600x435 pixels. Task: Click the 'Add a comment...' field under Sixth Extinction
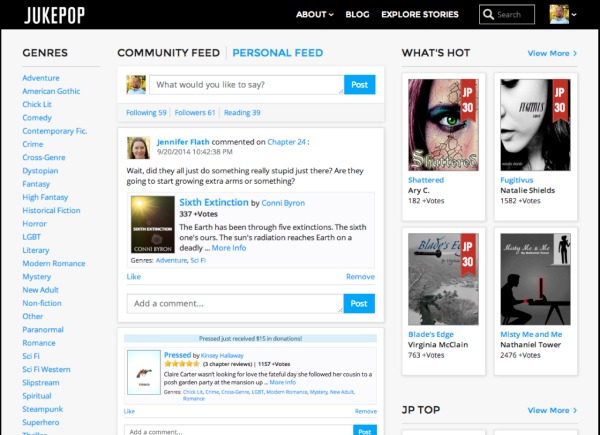pos(235,303)
